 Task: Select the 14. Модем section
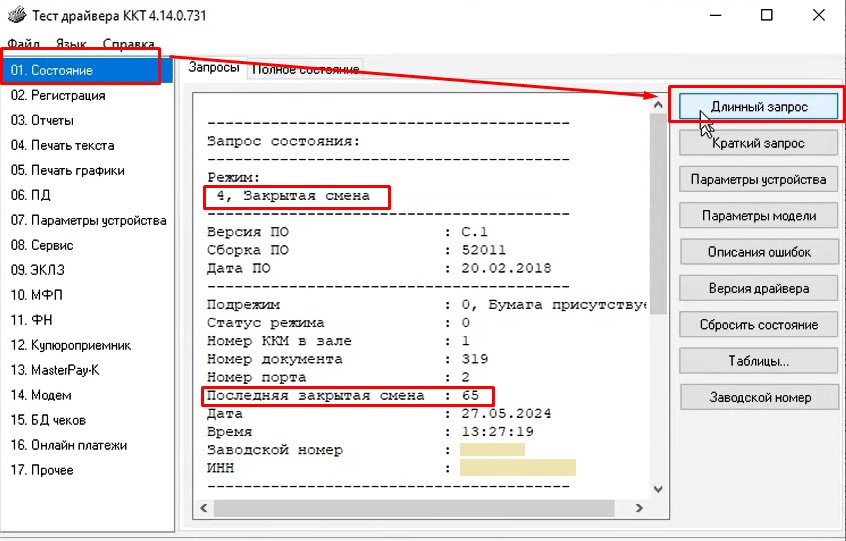pos(87,395)
